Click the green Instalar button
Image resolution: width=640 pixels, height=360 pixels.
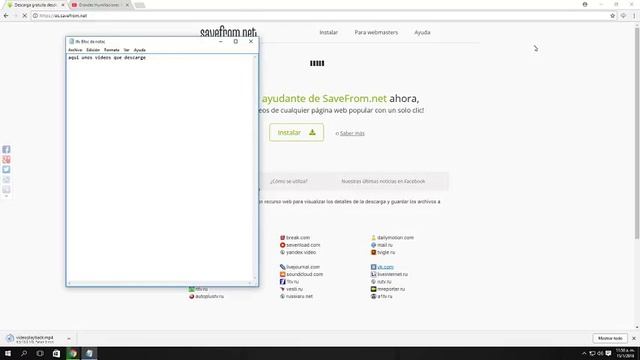(296, 133)
